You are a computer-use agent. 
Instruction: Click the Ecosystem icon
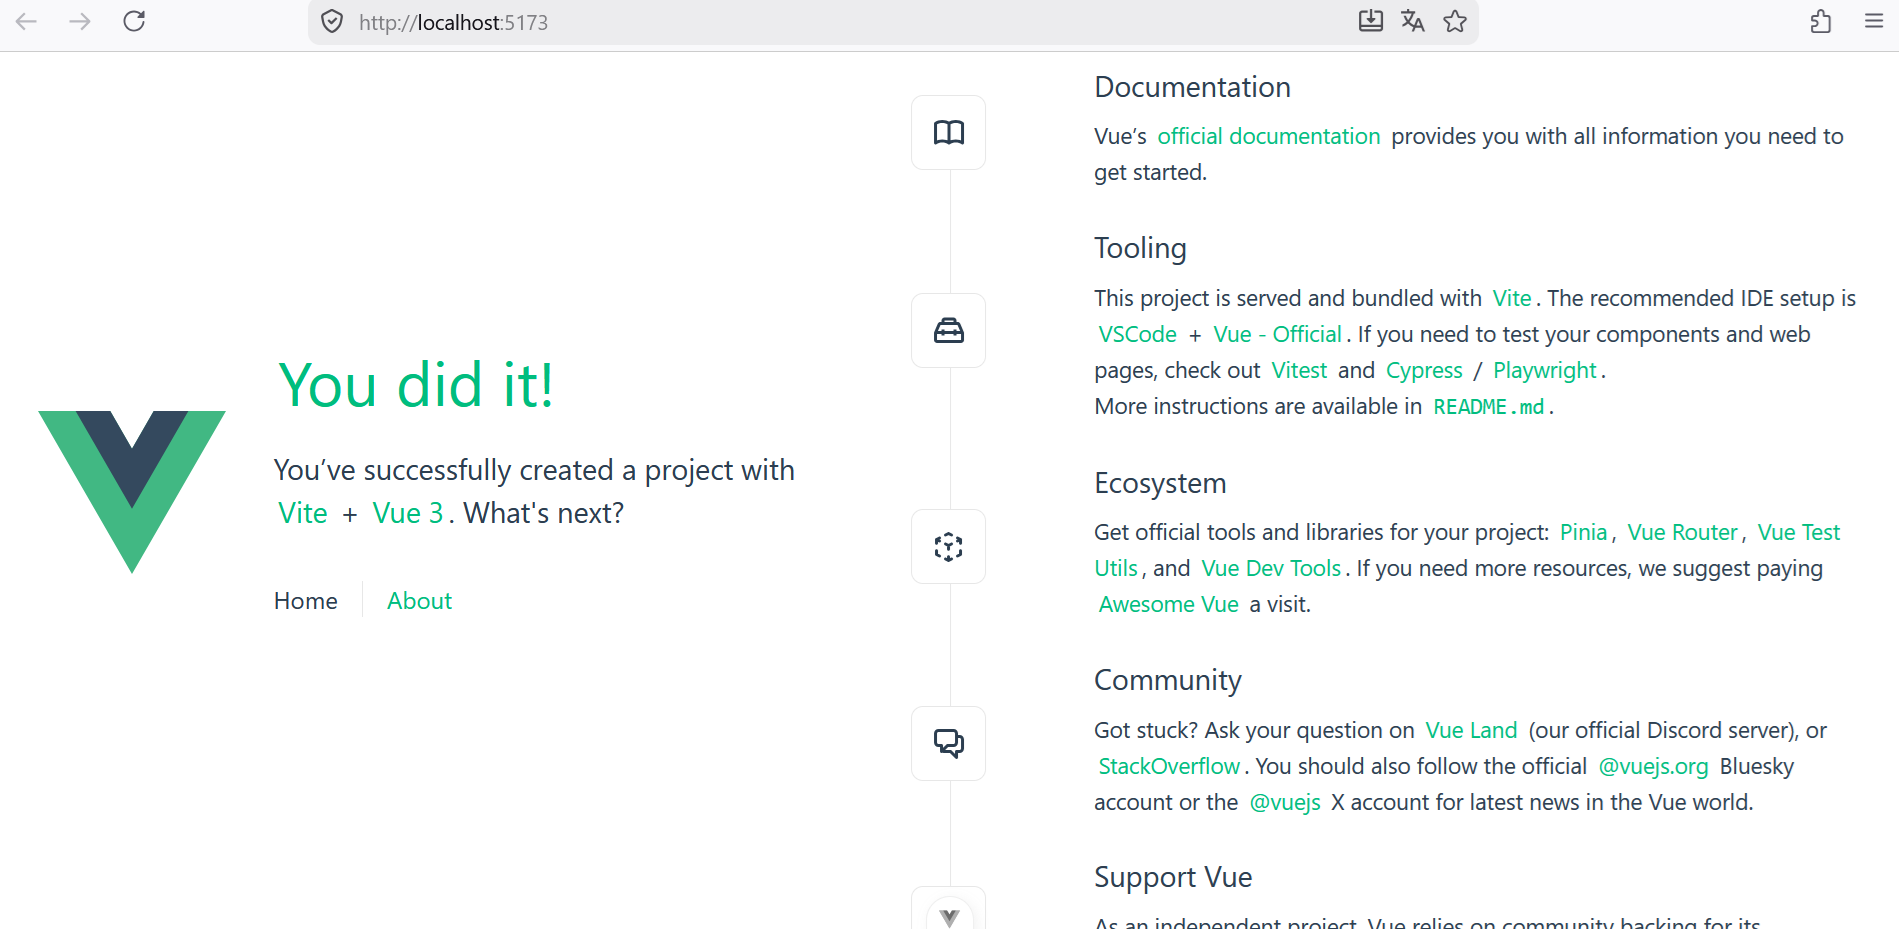pos(948,547)
